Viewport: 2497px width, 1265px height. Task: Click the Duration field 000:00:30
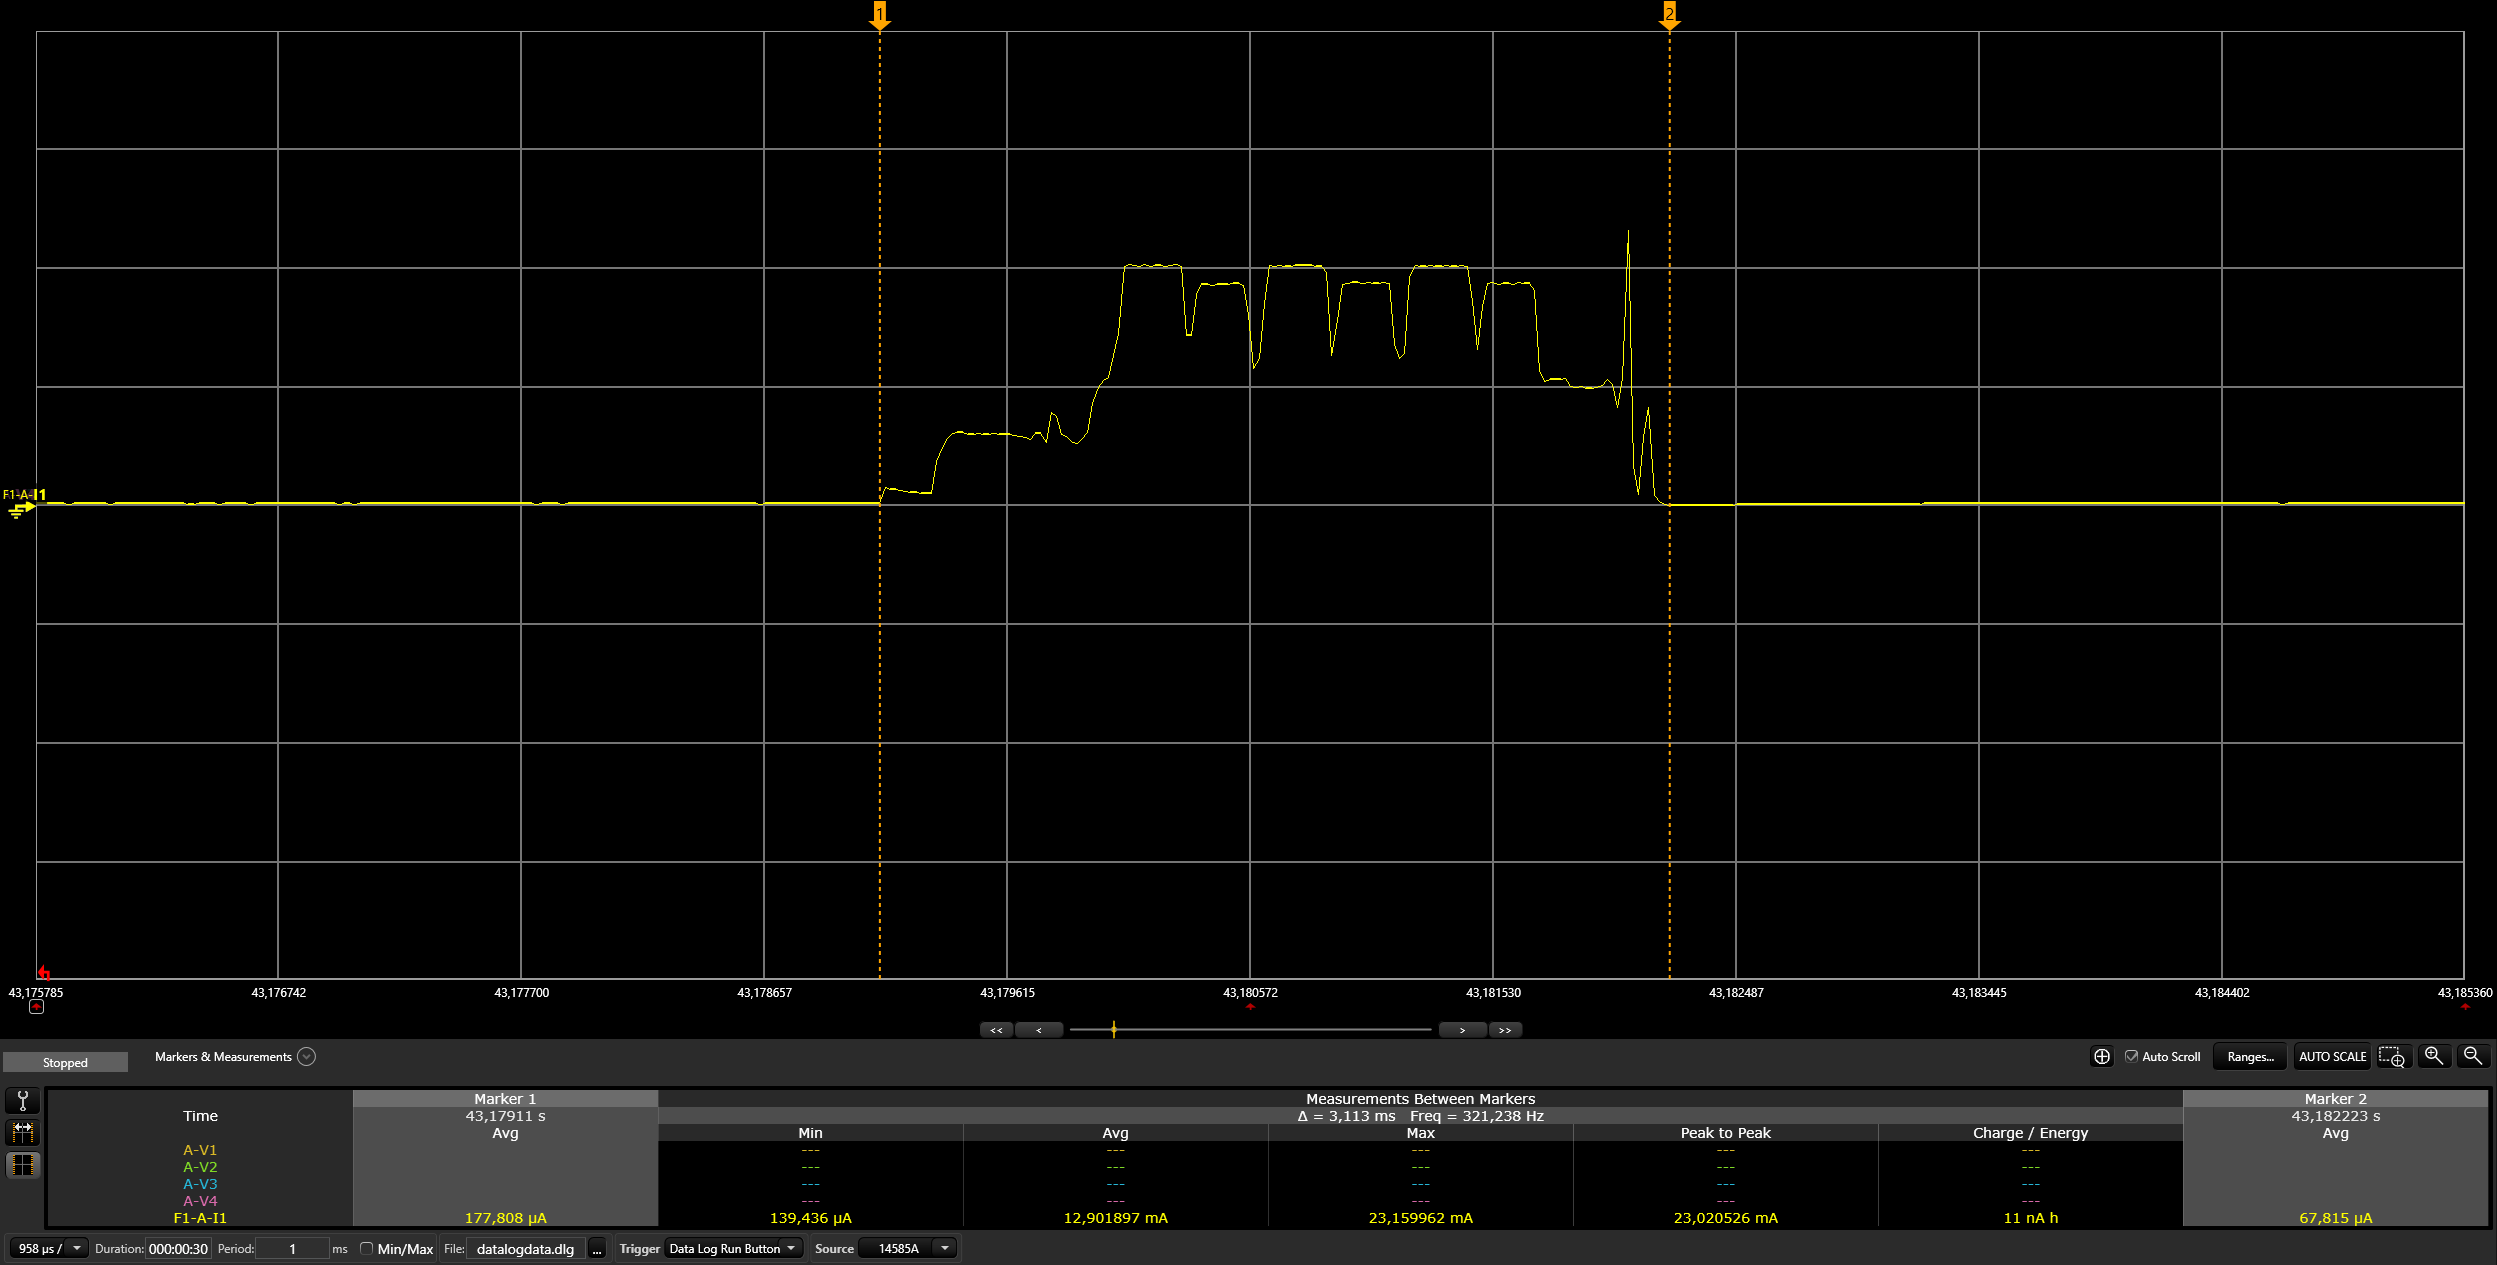178,1248
